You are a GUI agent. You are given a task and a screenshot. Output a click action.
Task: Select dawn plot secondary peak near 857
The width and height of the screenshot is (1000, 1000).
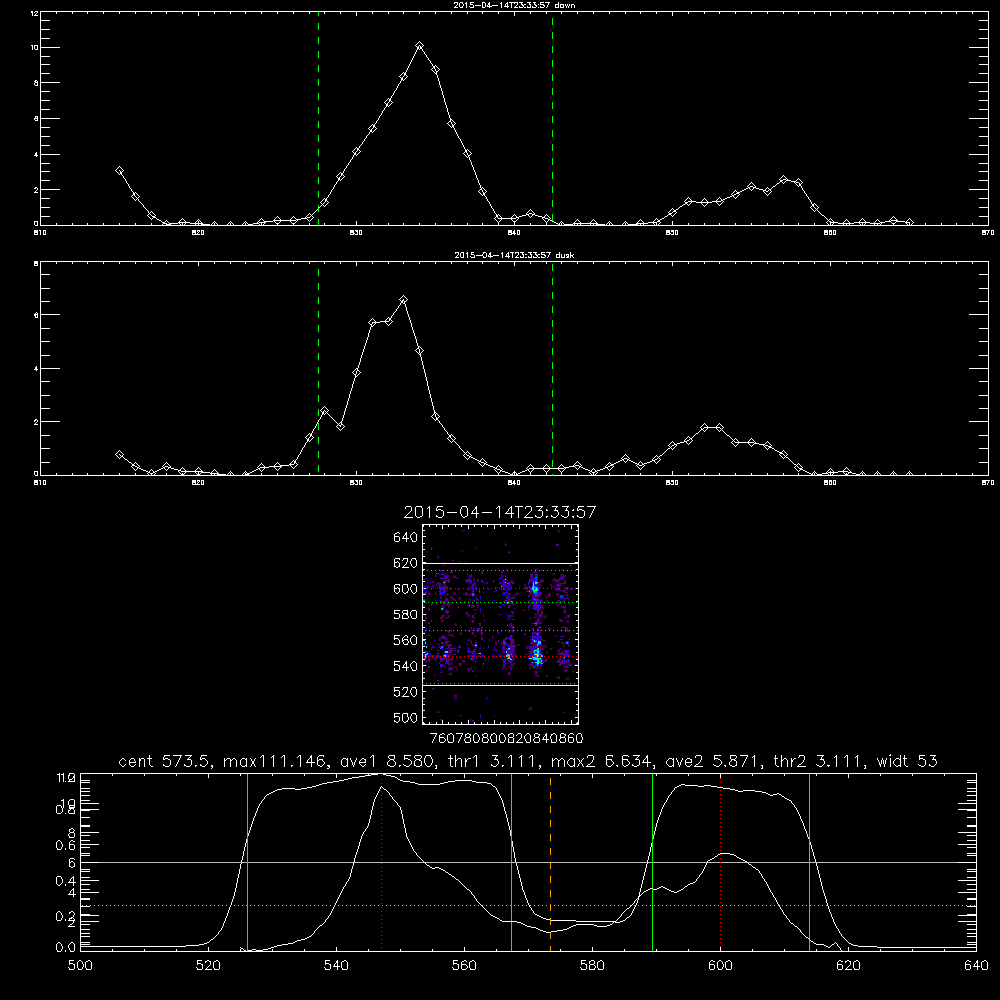coord(783,180)
